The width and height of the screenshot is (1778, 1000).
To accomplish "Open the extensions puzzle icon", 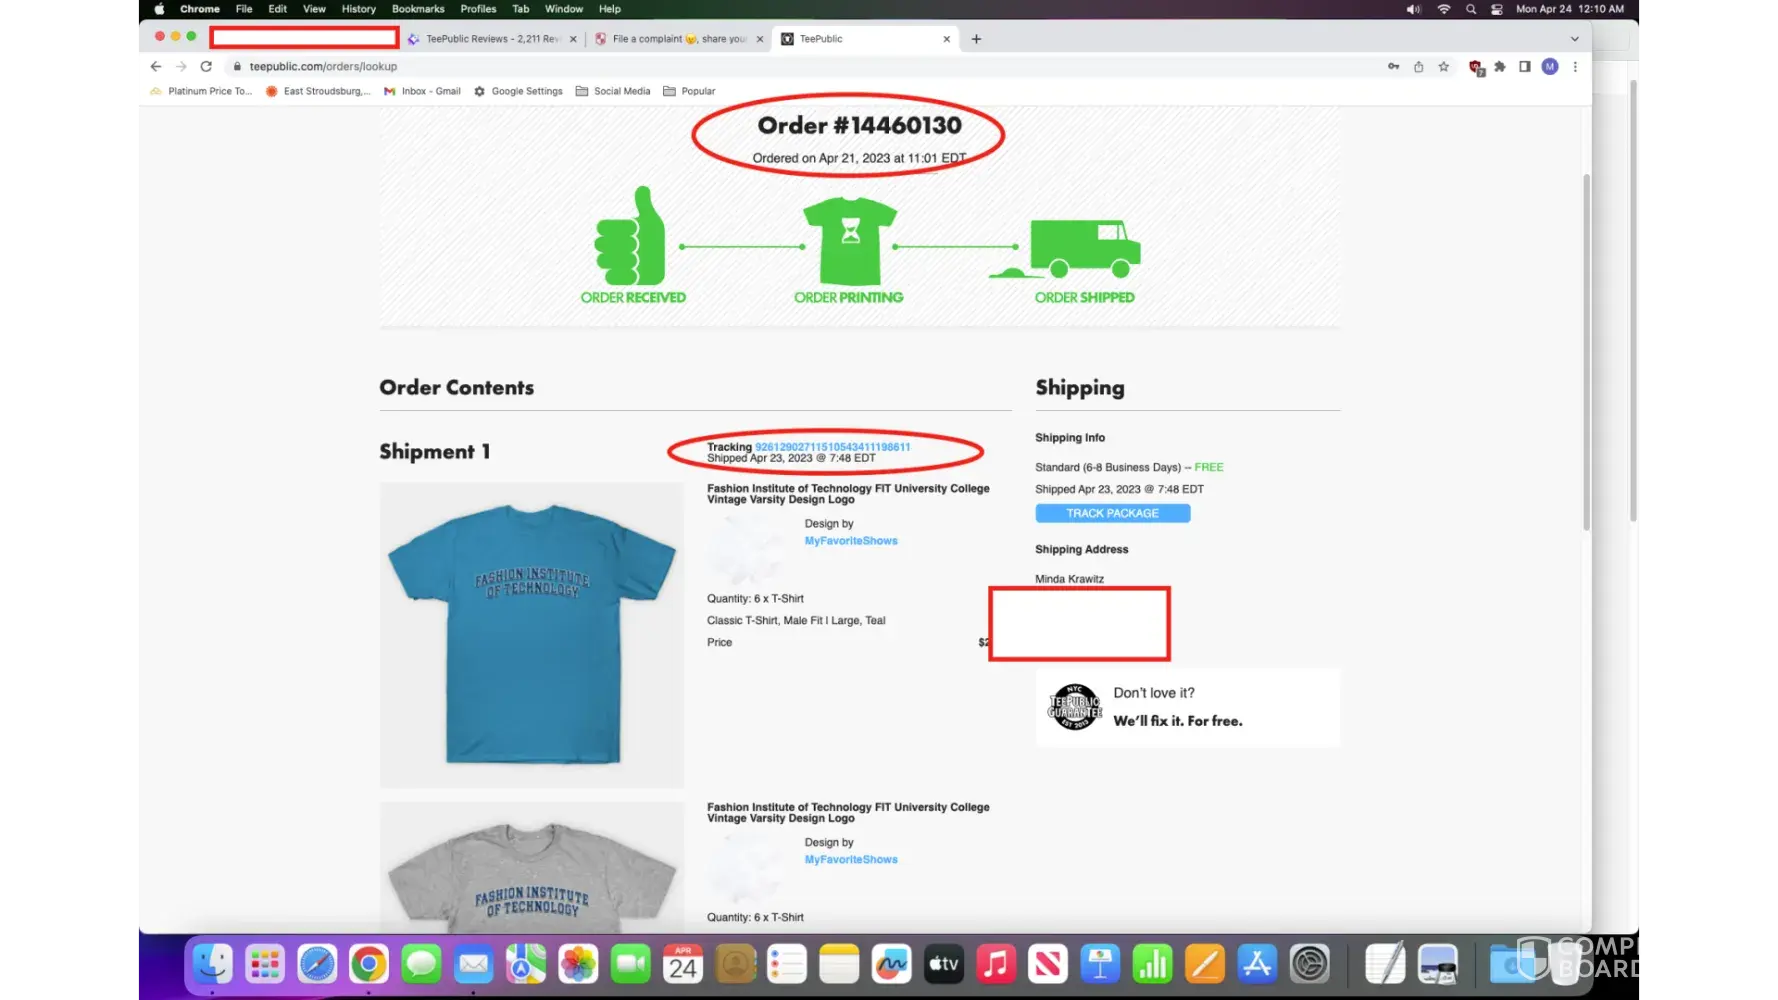I will point(1499,67).
